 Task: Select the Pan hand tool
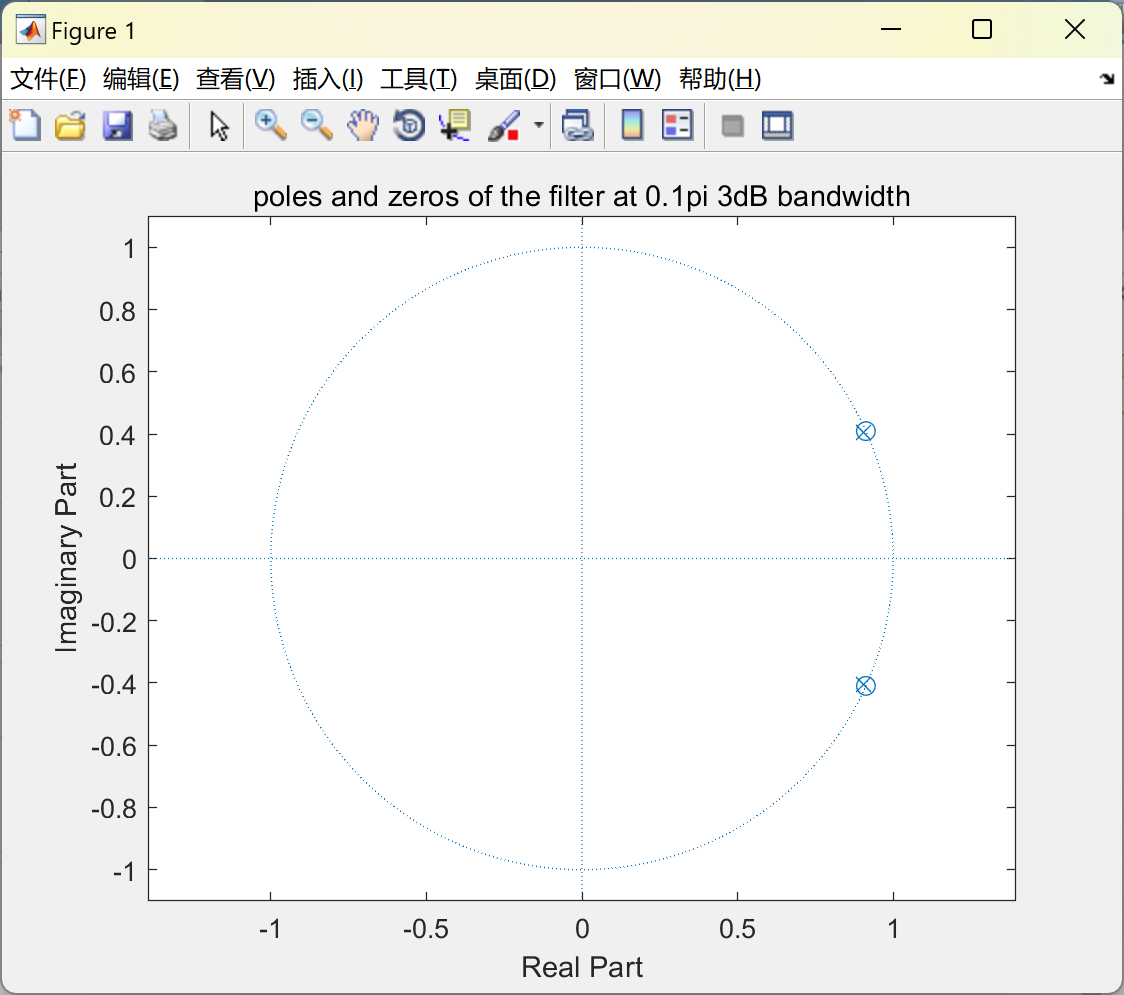[x=363, y=125]
